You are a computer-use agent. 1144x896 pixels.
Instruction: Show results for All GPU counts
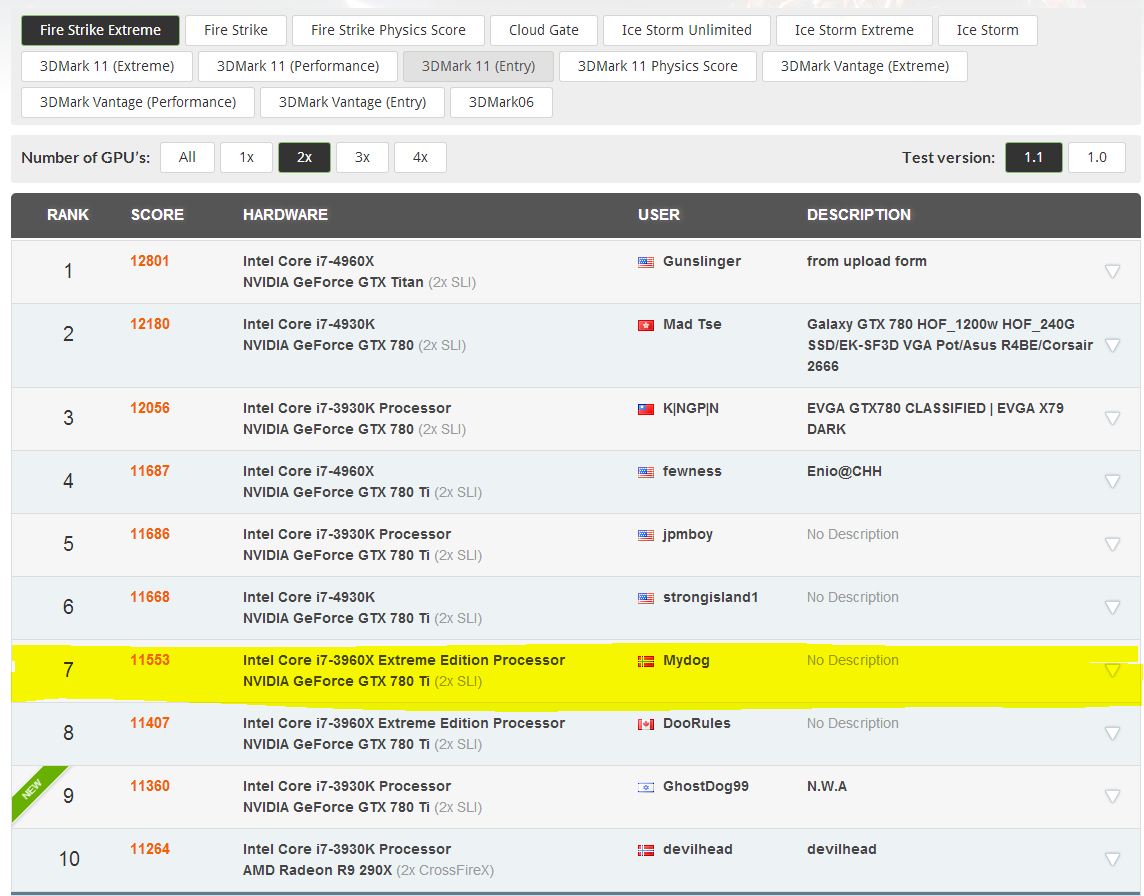pos(188,158)
